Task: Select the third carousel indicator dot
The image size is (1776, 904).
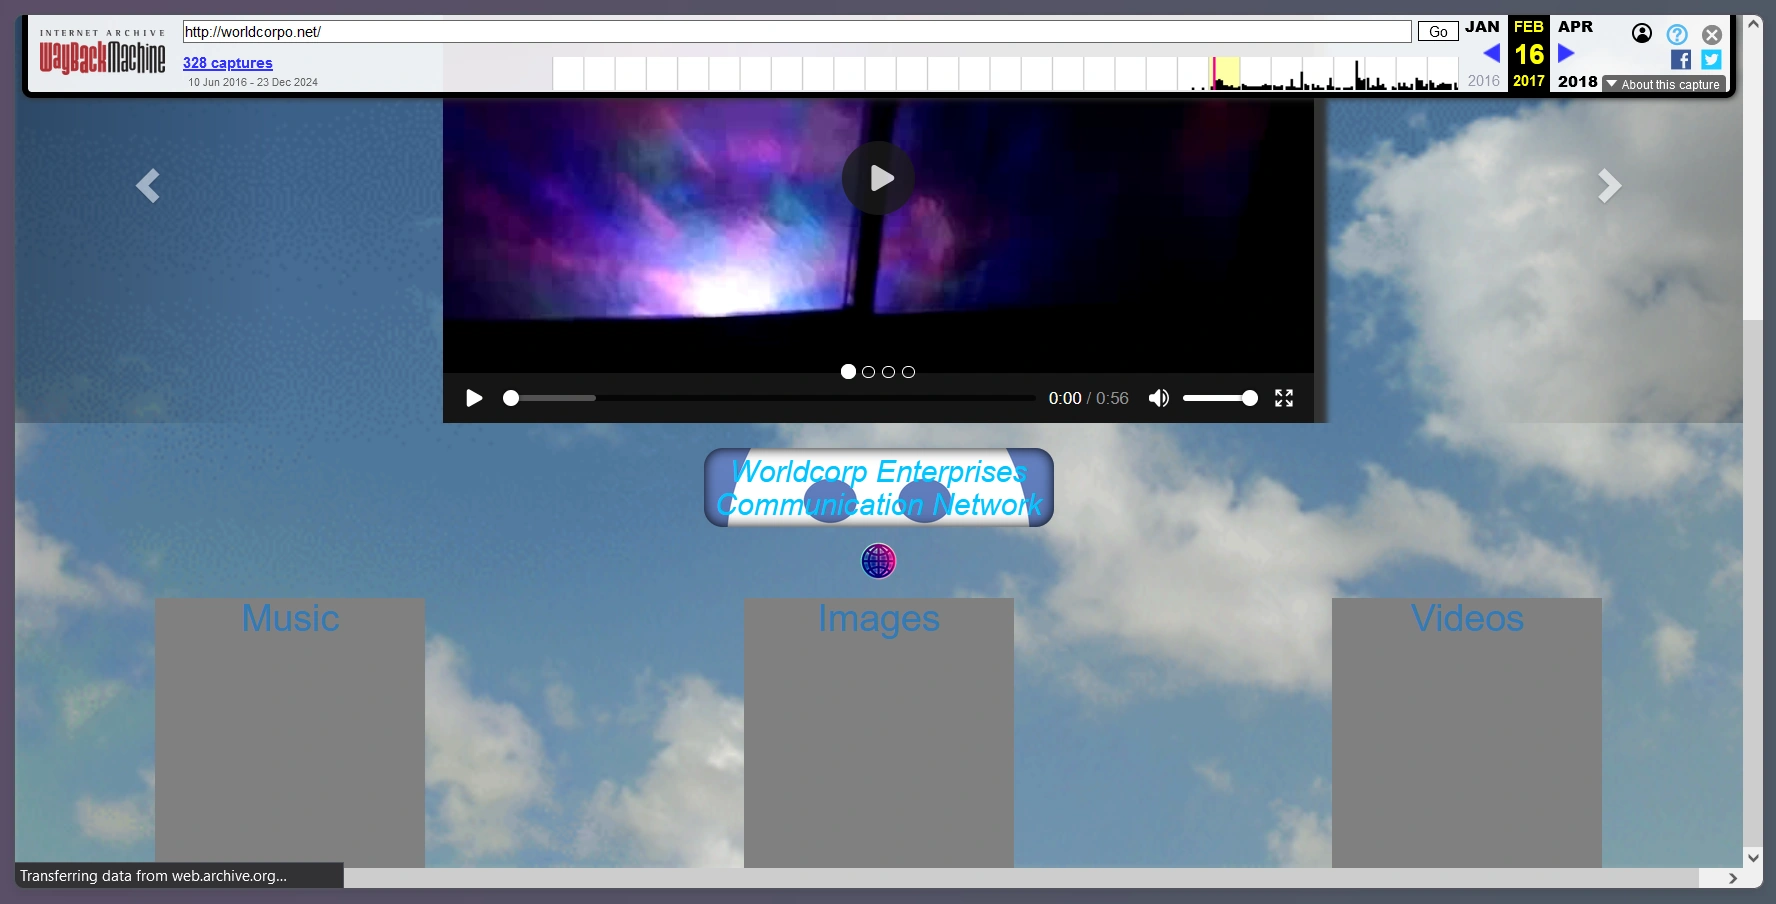Action: click(x=888, y=372)
